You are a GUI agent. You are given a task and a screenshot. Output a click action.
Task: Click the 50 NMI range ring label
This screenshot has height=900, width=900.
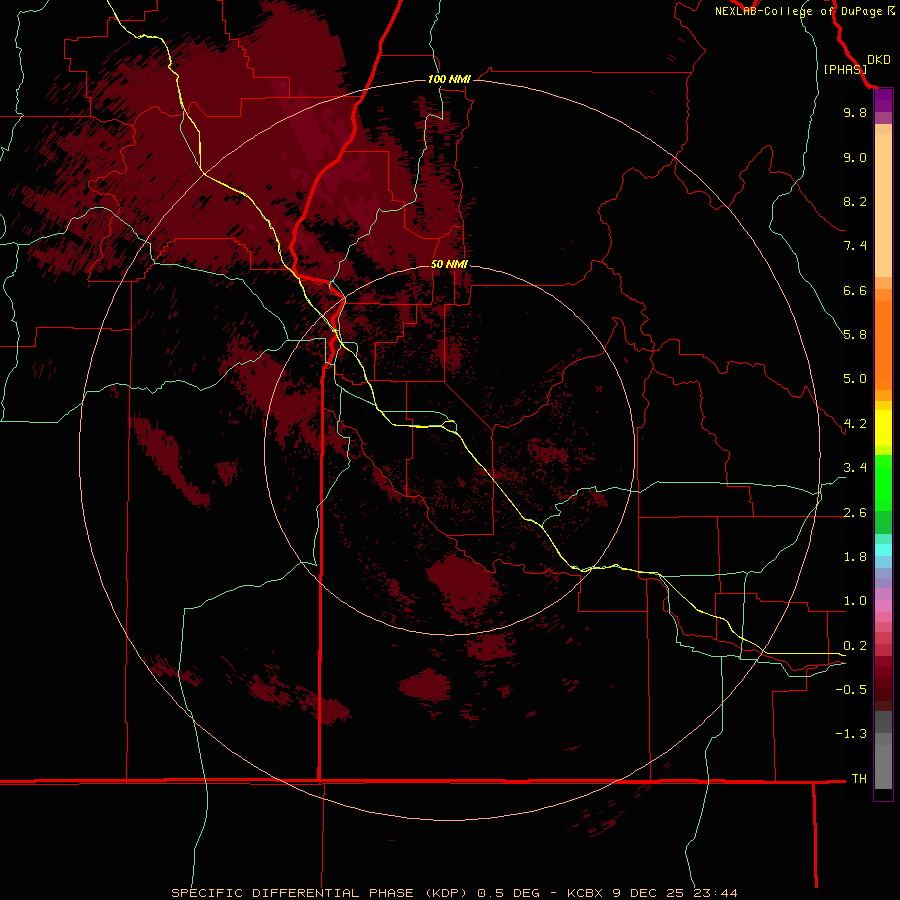pyautogui.click(x=449, y=264)
